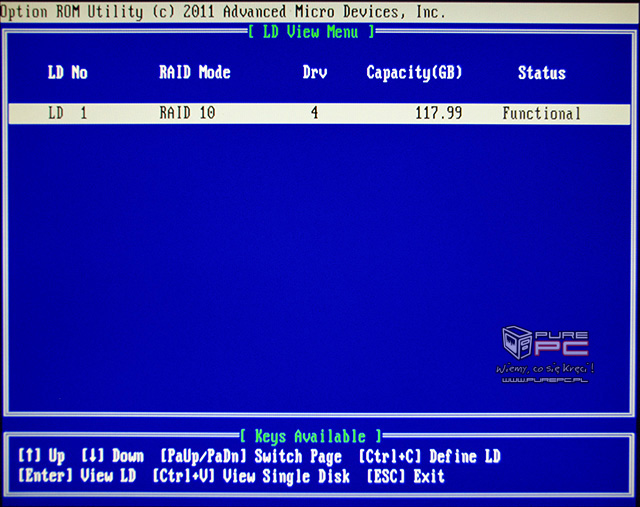The width and height of the screenshot is (640, 507).
Task: Click the '[↓] Down' key hint
Action: coord(113,456)
